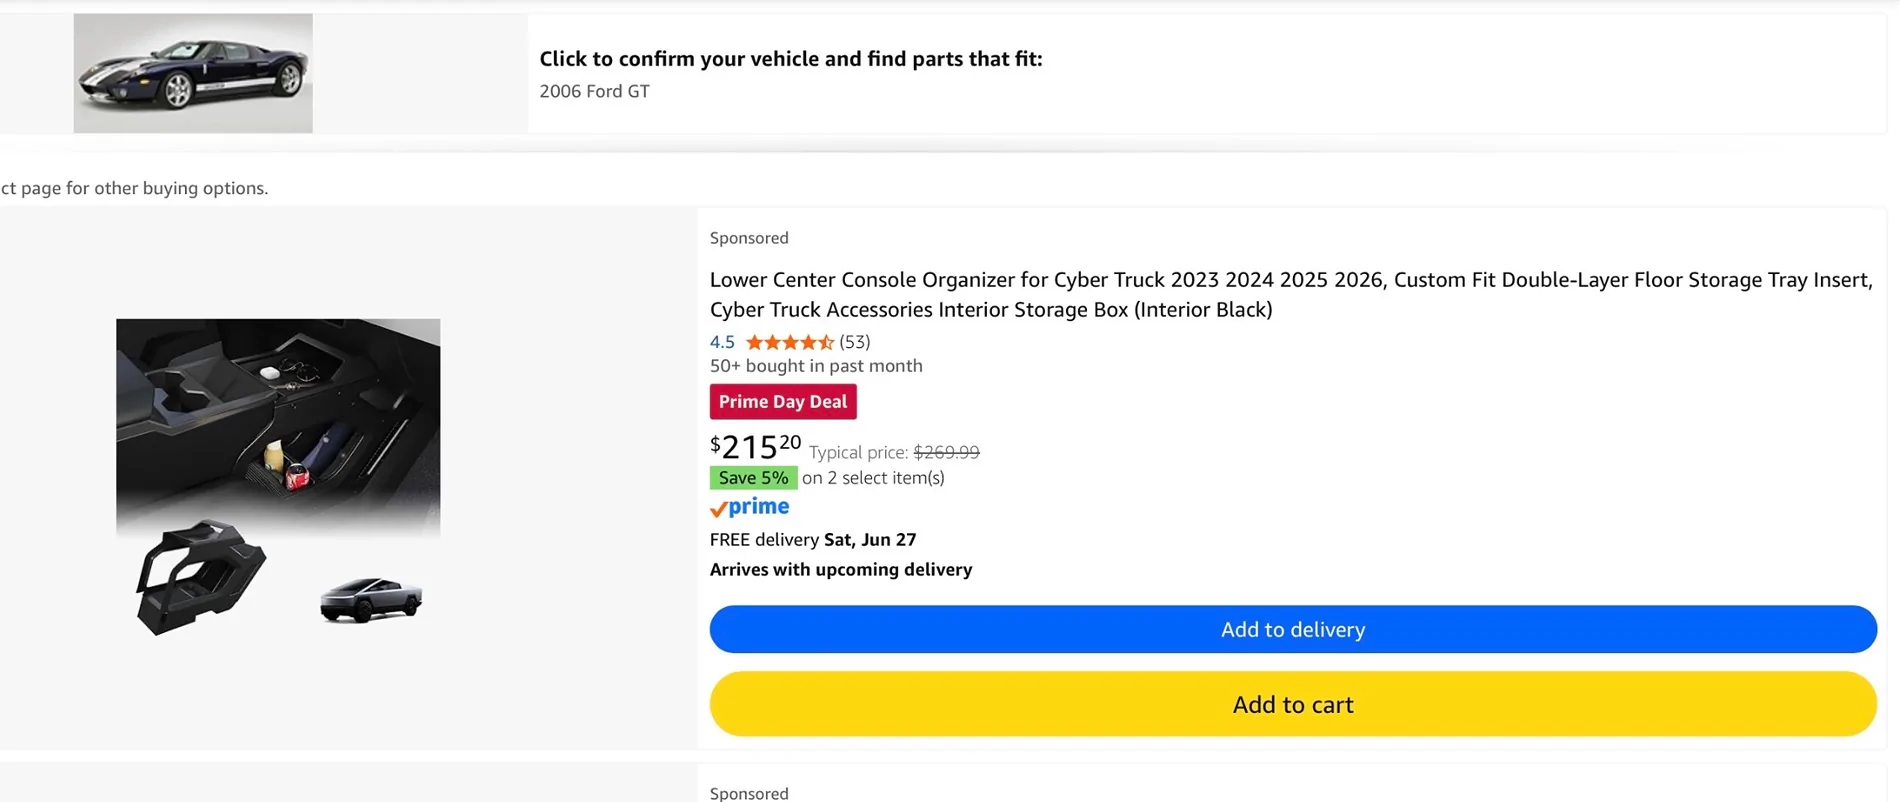
Task: Open the console organizer product image
Action: click(278, 477)
